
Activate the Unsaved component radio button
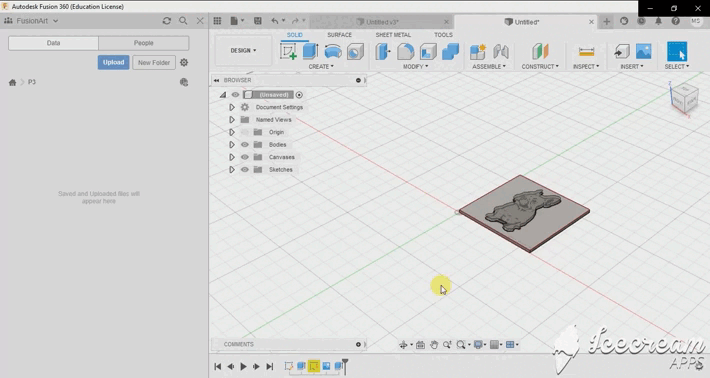pyautogui.click(x=299, y=95)
